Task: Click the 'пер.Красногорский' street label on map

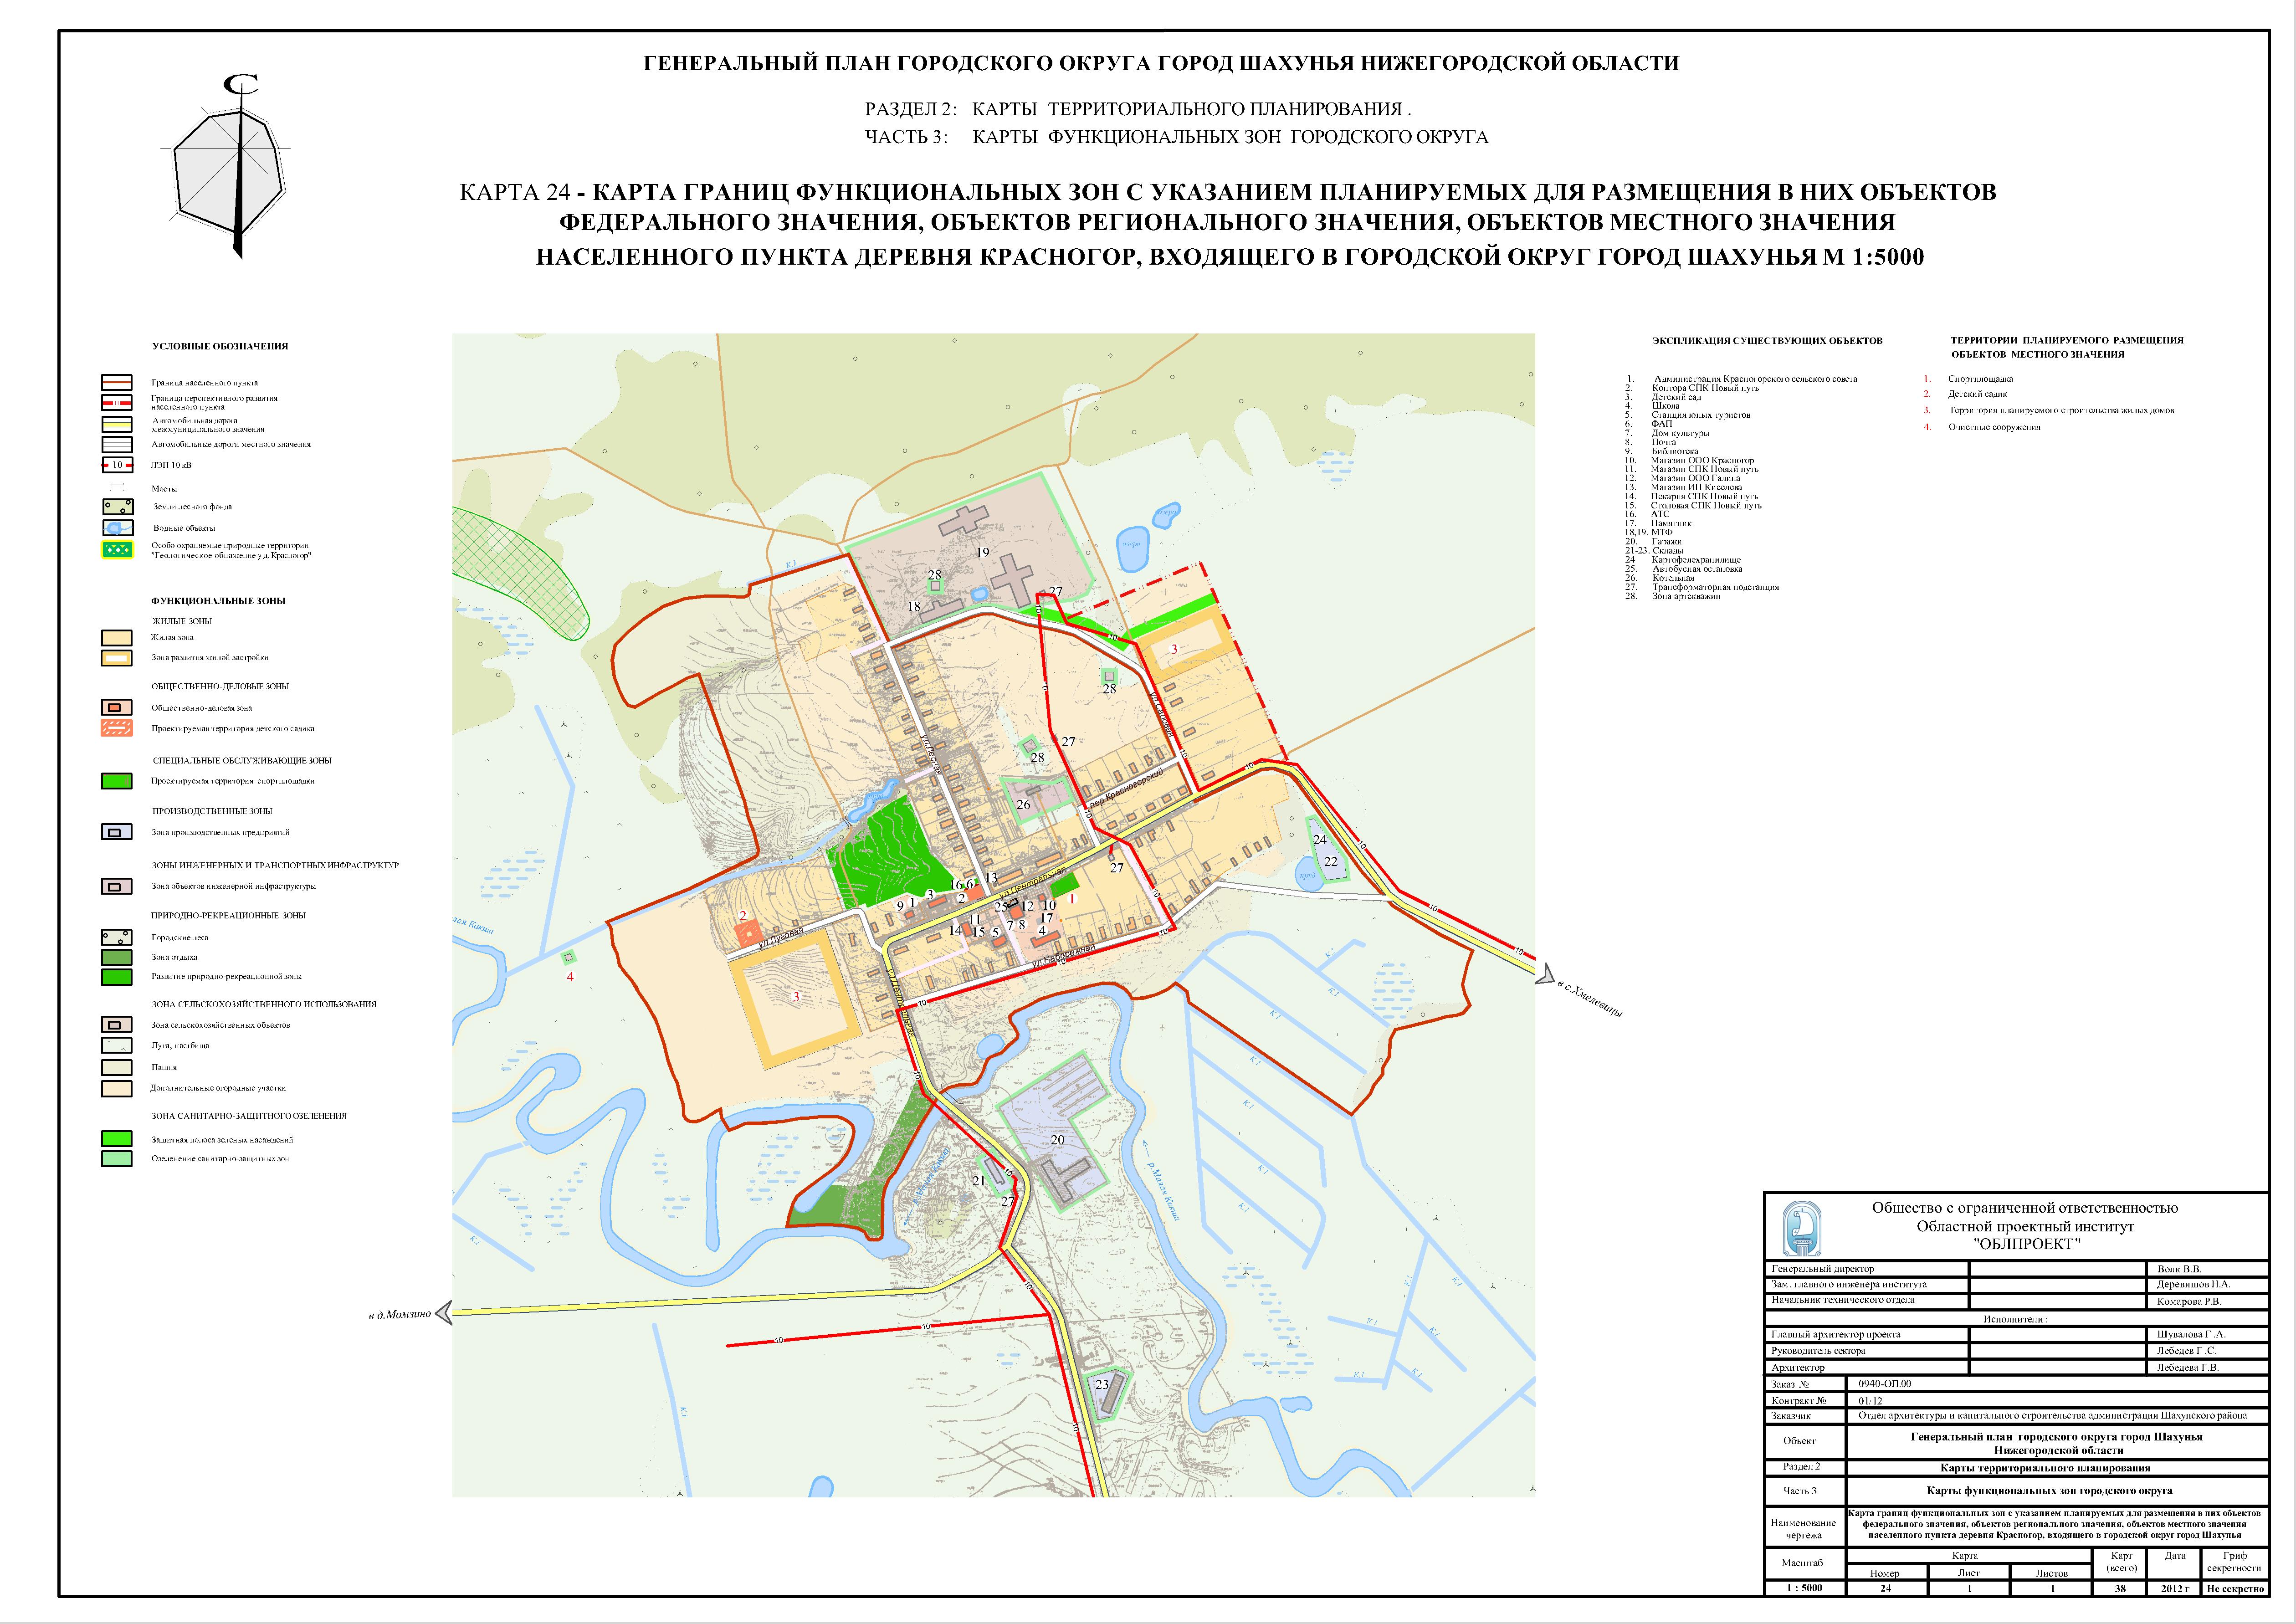Action: 1126,789
